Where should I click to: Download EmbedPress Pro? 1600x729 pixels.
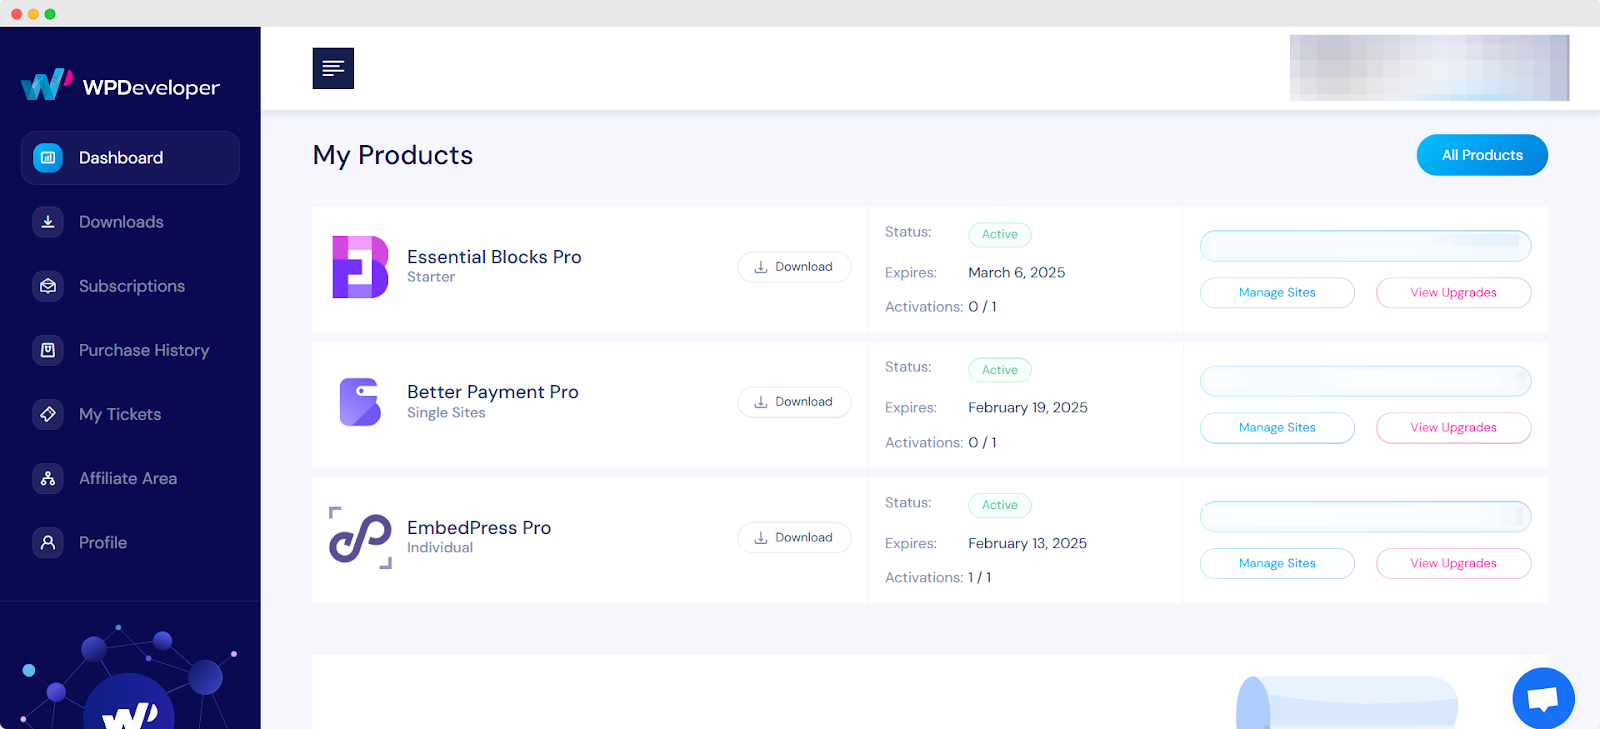(x=794, y=538)
